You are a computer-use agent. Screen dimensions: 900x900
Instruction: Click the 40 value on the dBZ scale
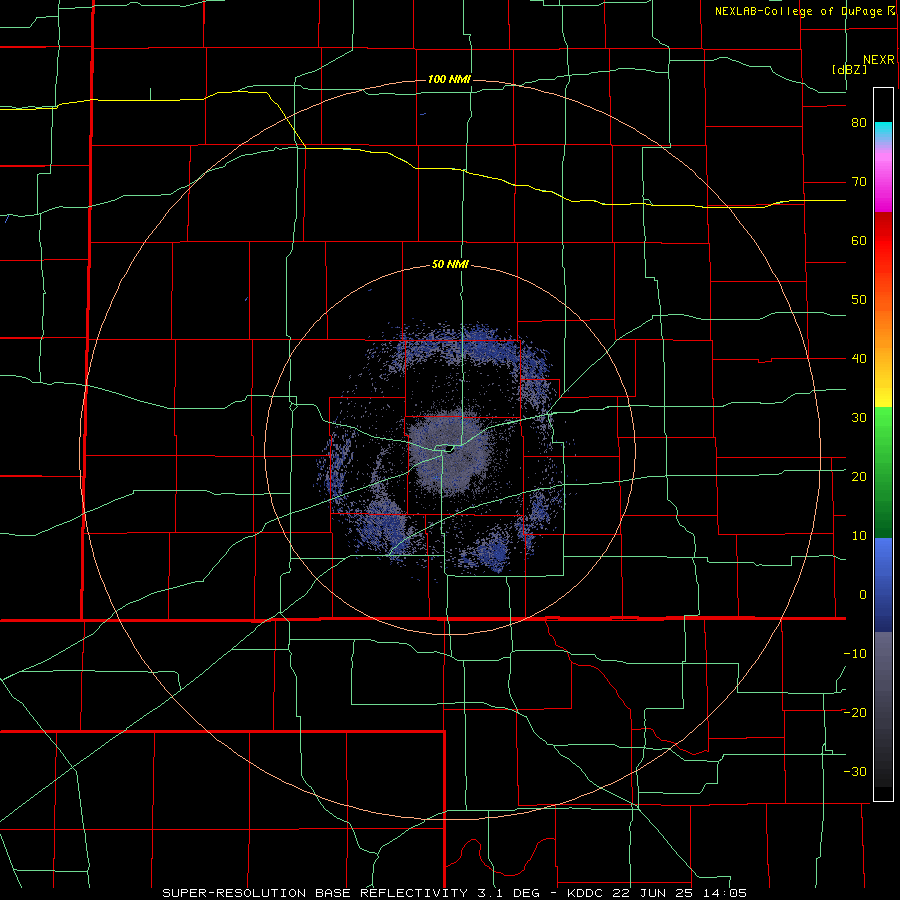coord(859,359)
